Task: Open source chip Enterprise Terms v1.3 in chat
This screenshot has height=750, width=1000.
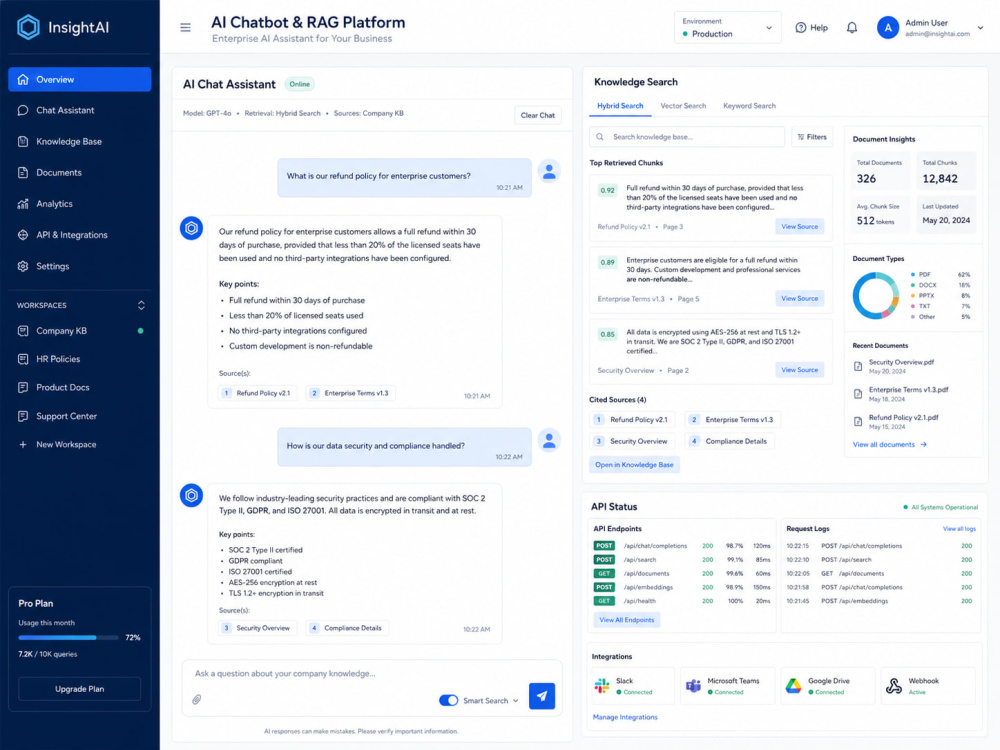Action: [x=351, y=393]
